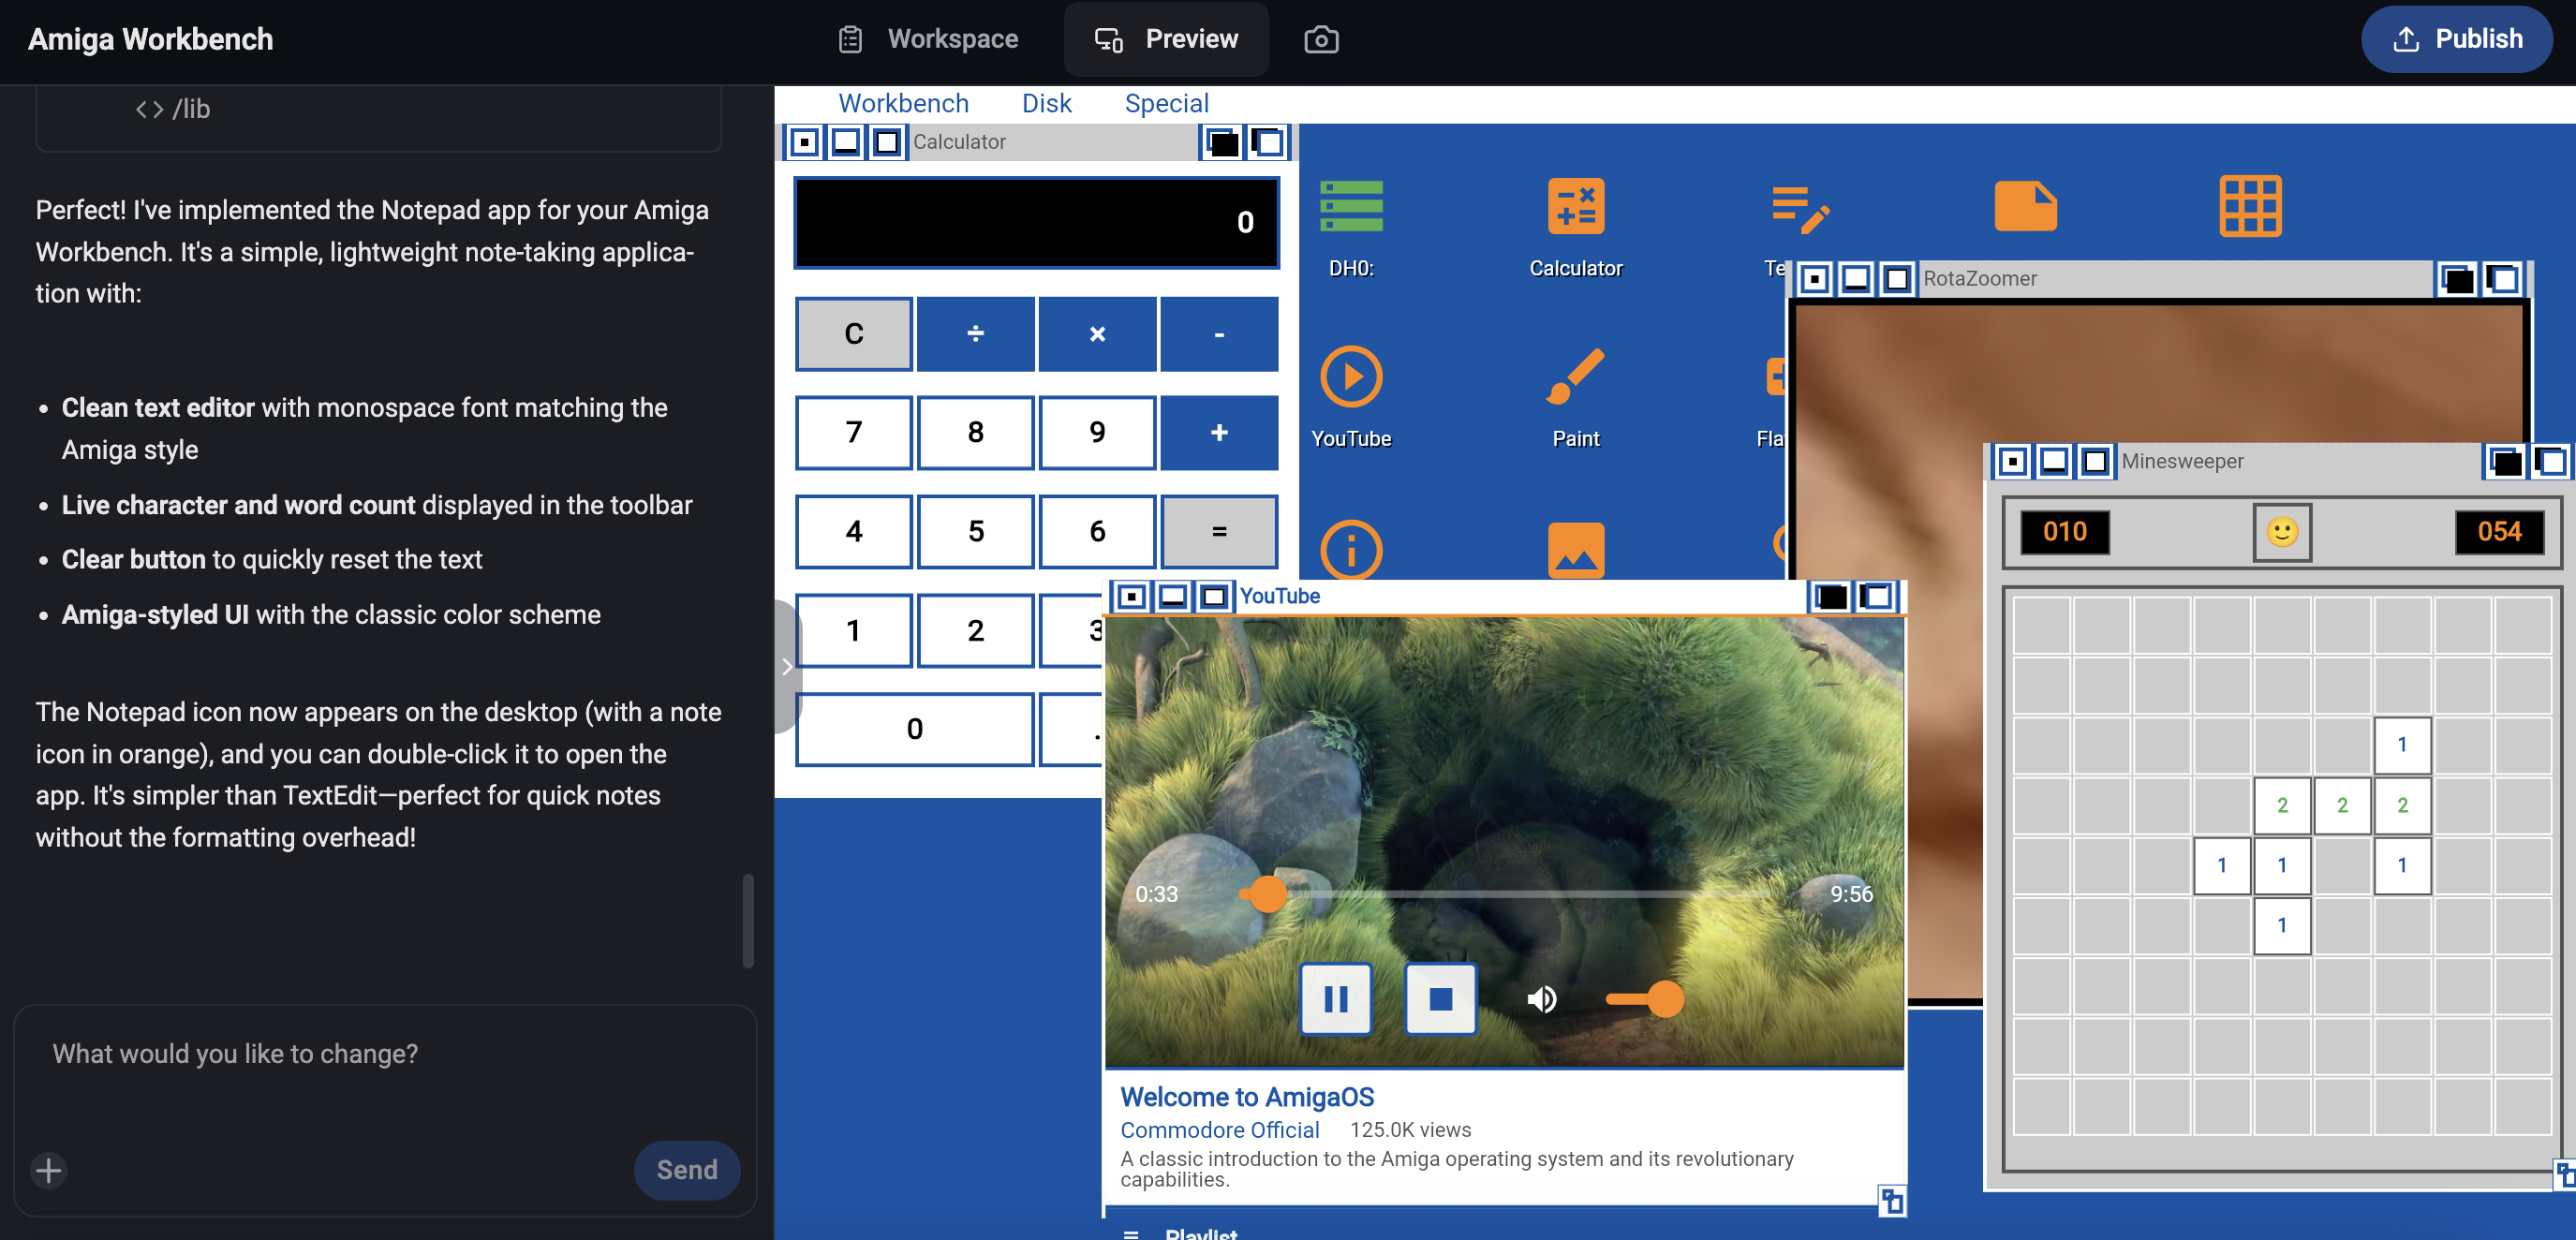Toggle the Calculator window depth gadget

1267,142
